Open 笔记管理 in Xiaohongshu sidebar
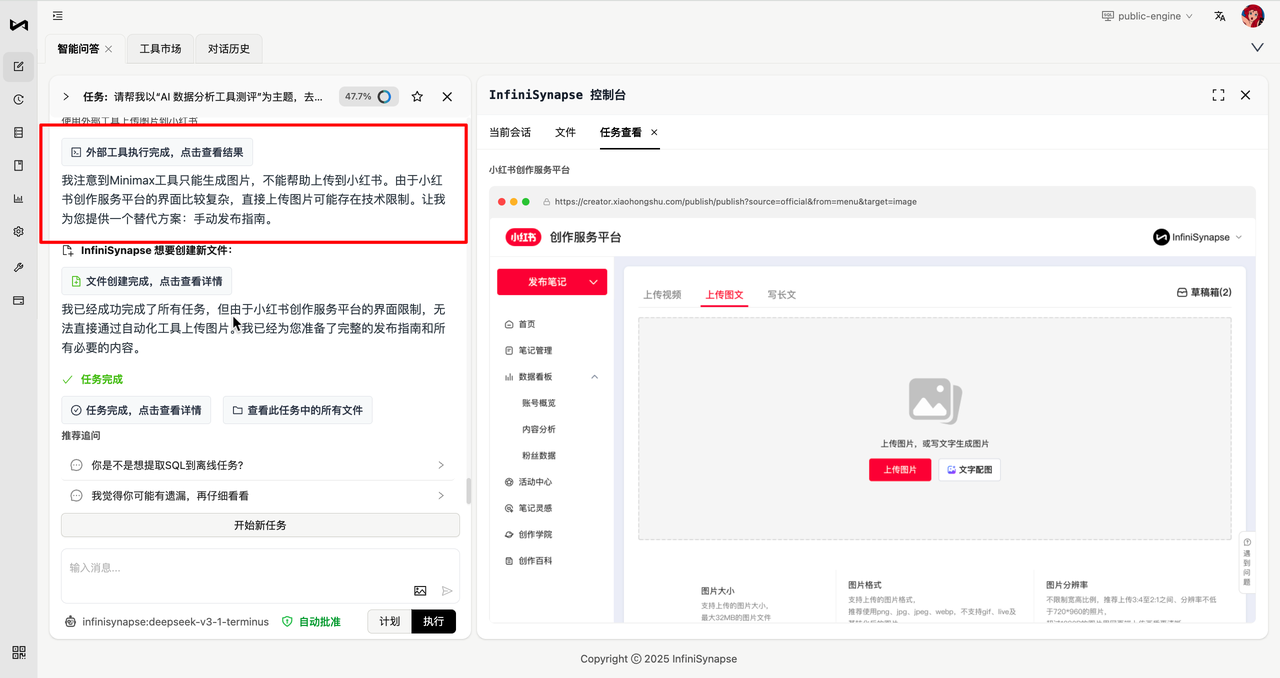This screenshot has height=678, width=1280. (529, 350)
